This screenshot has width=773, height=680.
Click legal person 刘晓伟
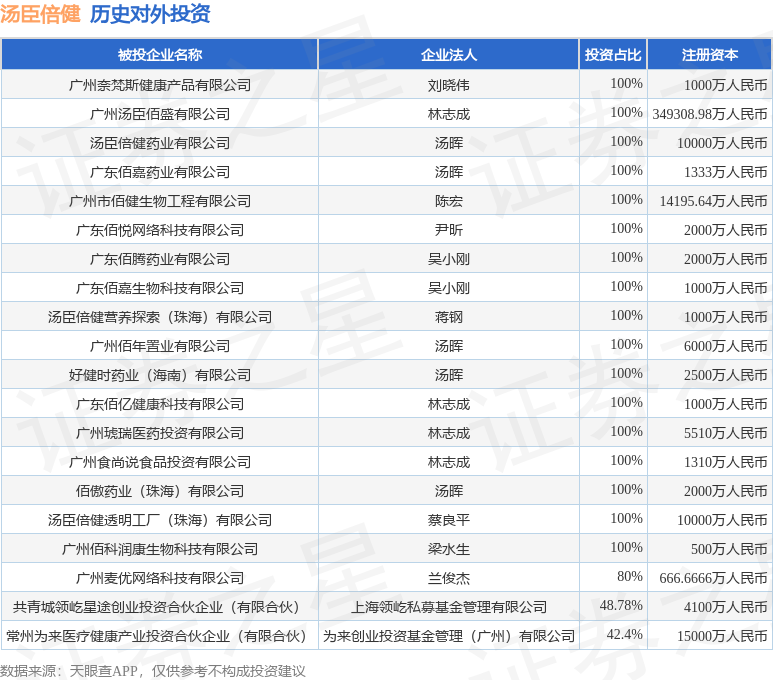point(449,85)
